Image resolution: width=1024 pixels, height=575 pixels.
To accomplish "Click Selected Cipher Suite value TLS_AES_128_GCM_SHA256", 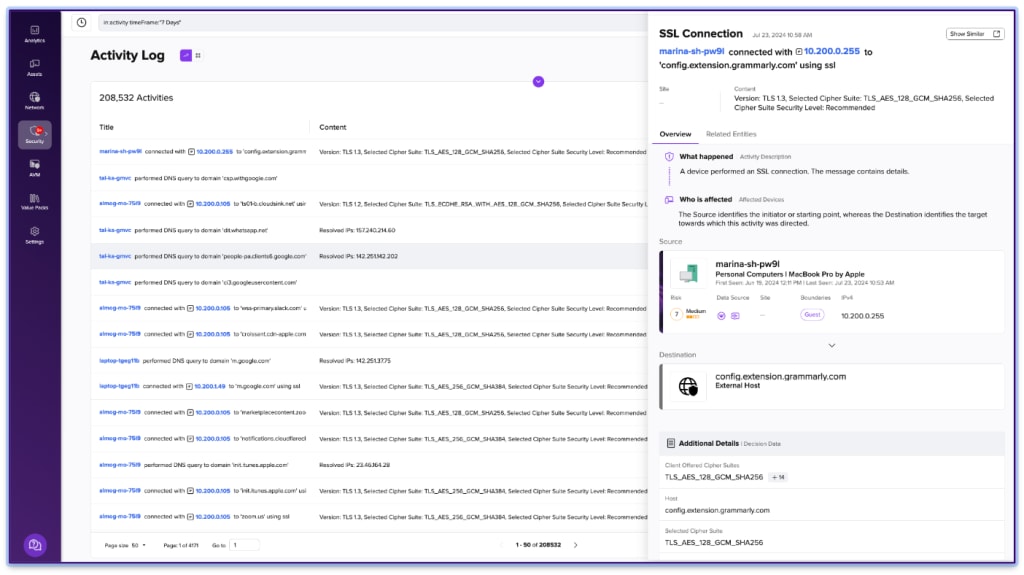I will pos(714,542).
